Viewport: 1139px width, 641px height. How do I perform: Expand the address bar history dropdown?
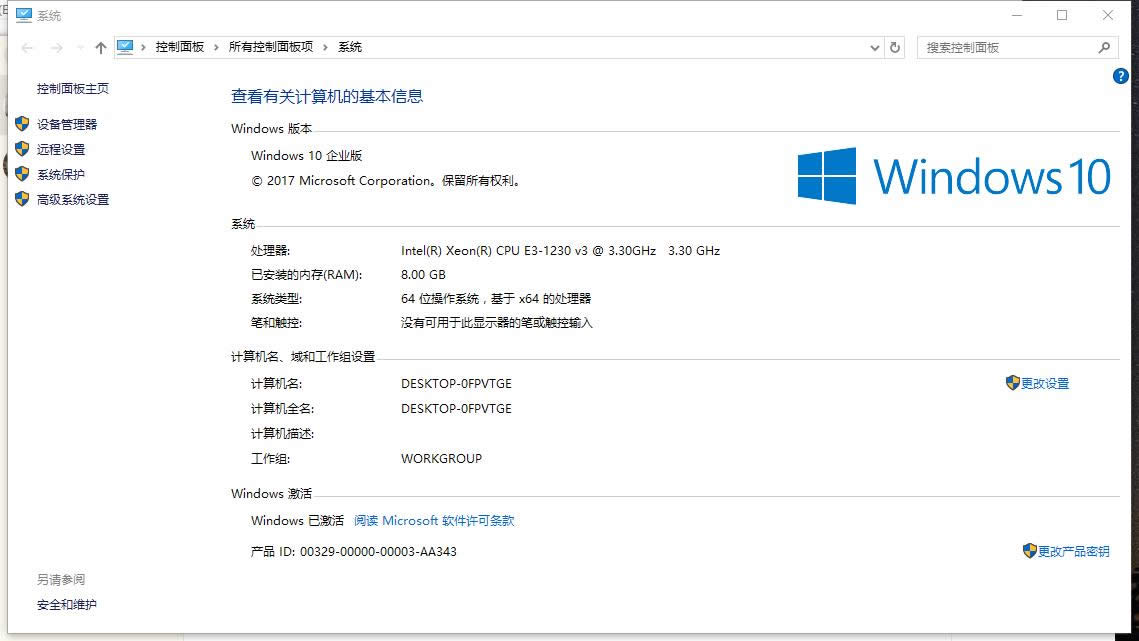tap(874, 47)
